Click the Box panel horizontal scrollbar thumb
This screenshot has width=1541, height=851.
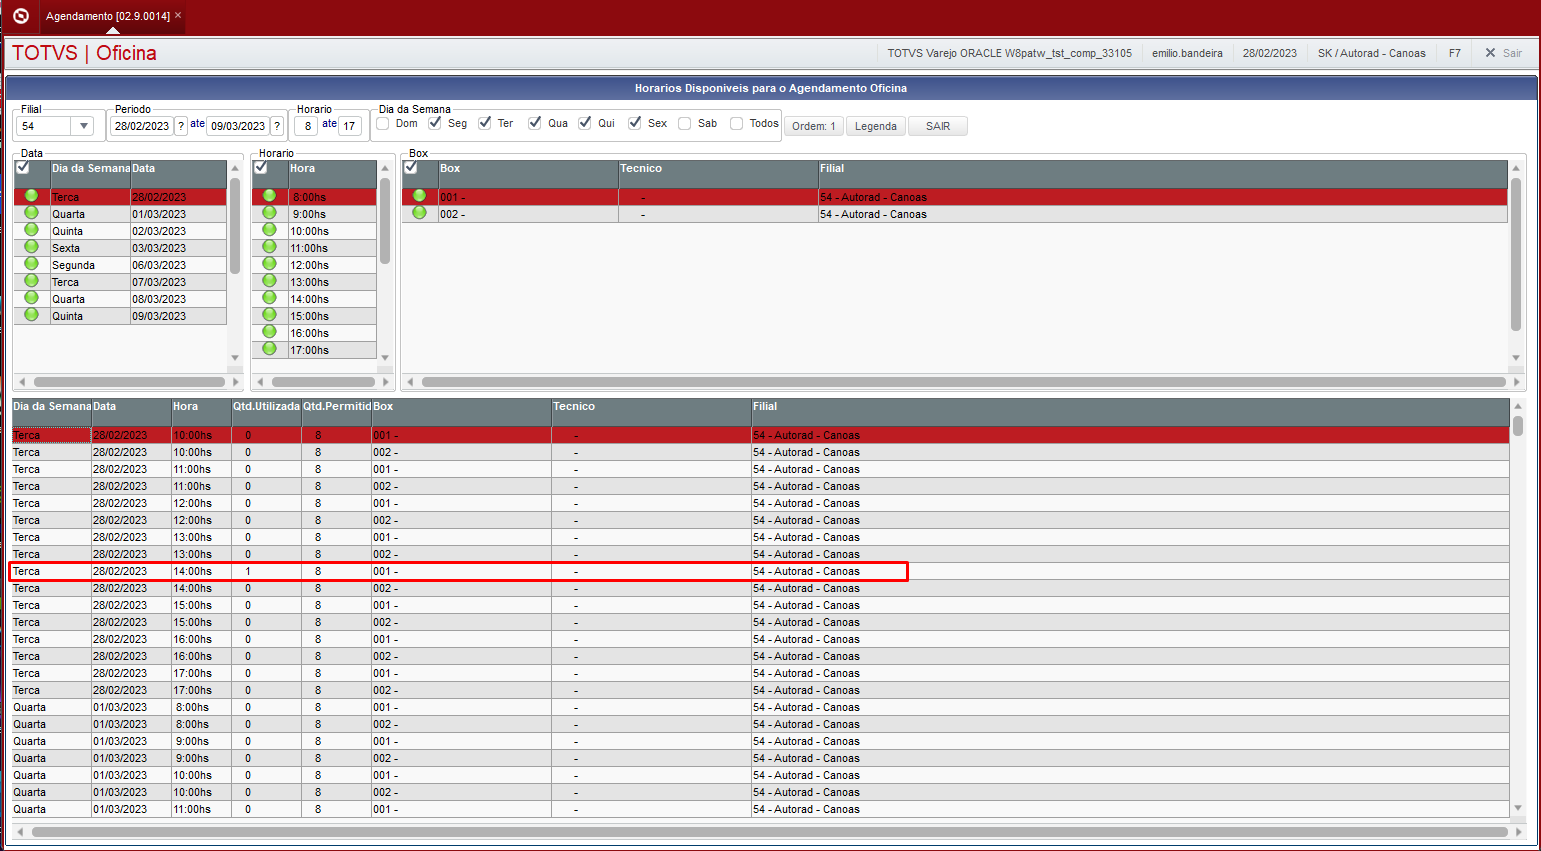(x=964, y=382)
